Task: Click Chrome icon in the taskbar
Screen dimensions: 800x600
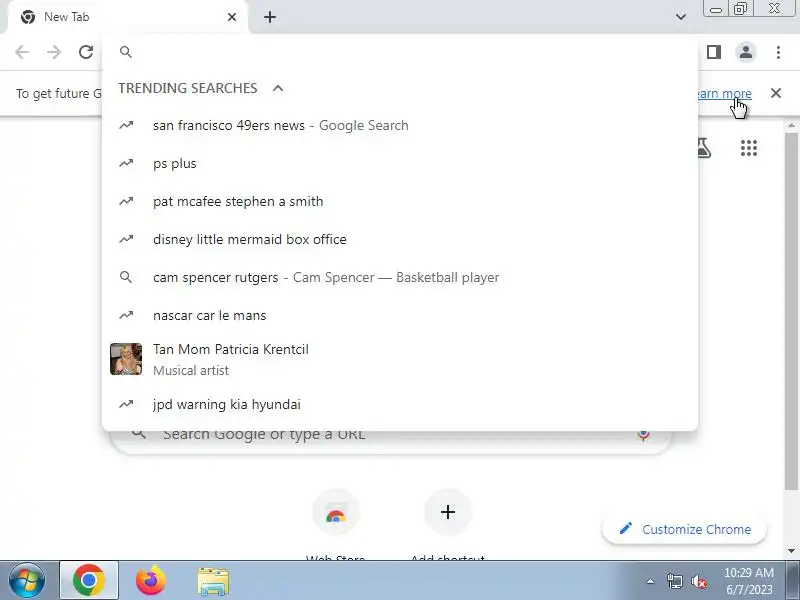Action: tap(89, 581)
